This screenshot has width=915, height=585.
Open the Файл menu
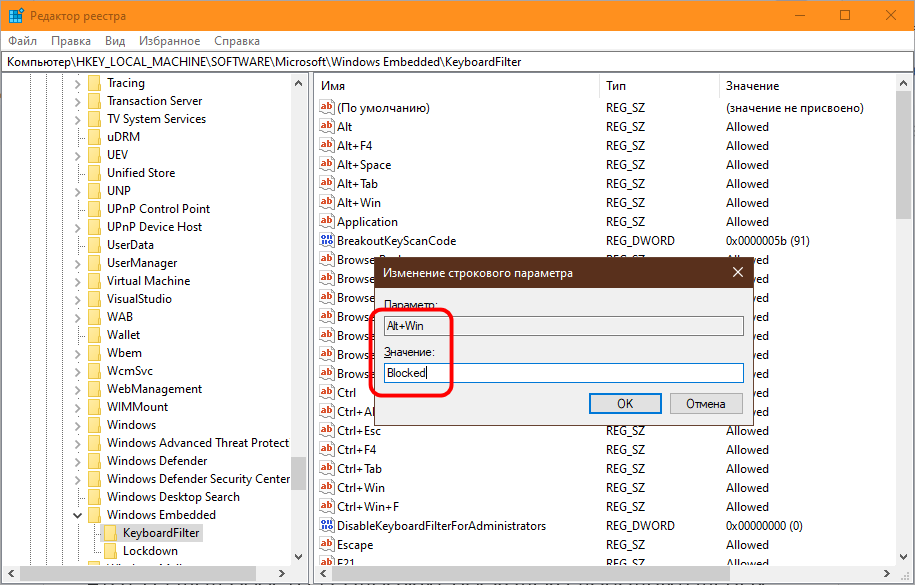pyautogui.click(x=22, y=41)
